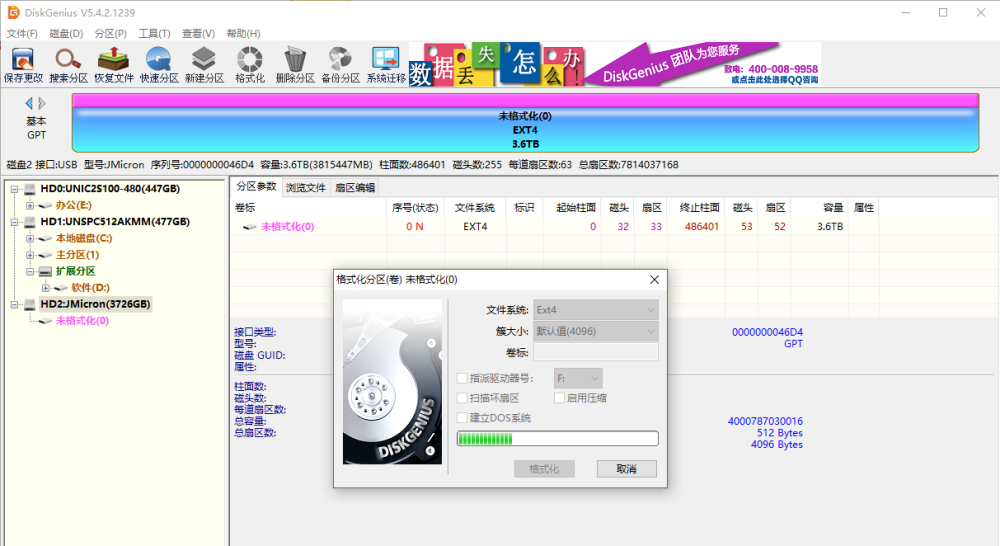Click the DiskGenius banner advertisement
Screen dimensions: 1000x546
[x=615, y=64]
